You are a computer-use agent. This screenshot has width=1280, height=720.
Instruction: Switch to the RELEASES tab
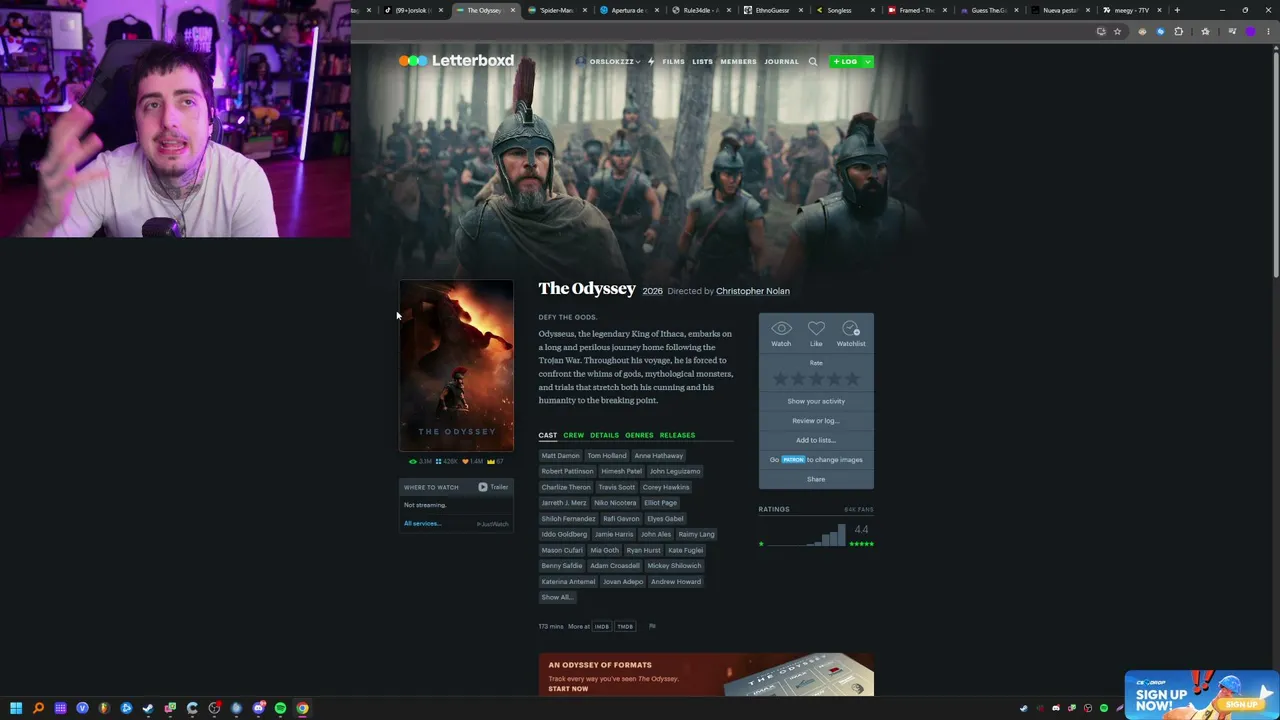pyautogui.click(x=677, y=435)
